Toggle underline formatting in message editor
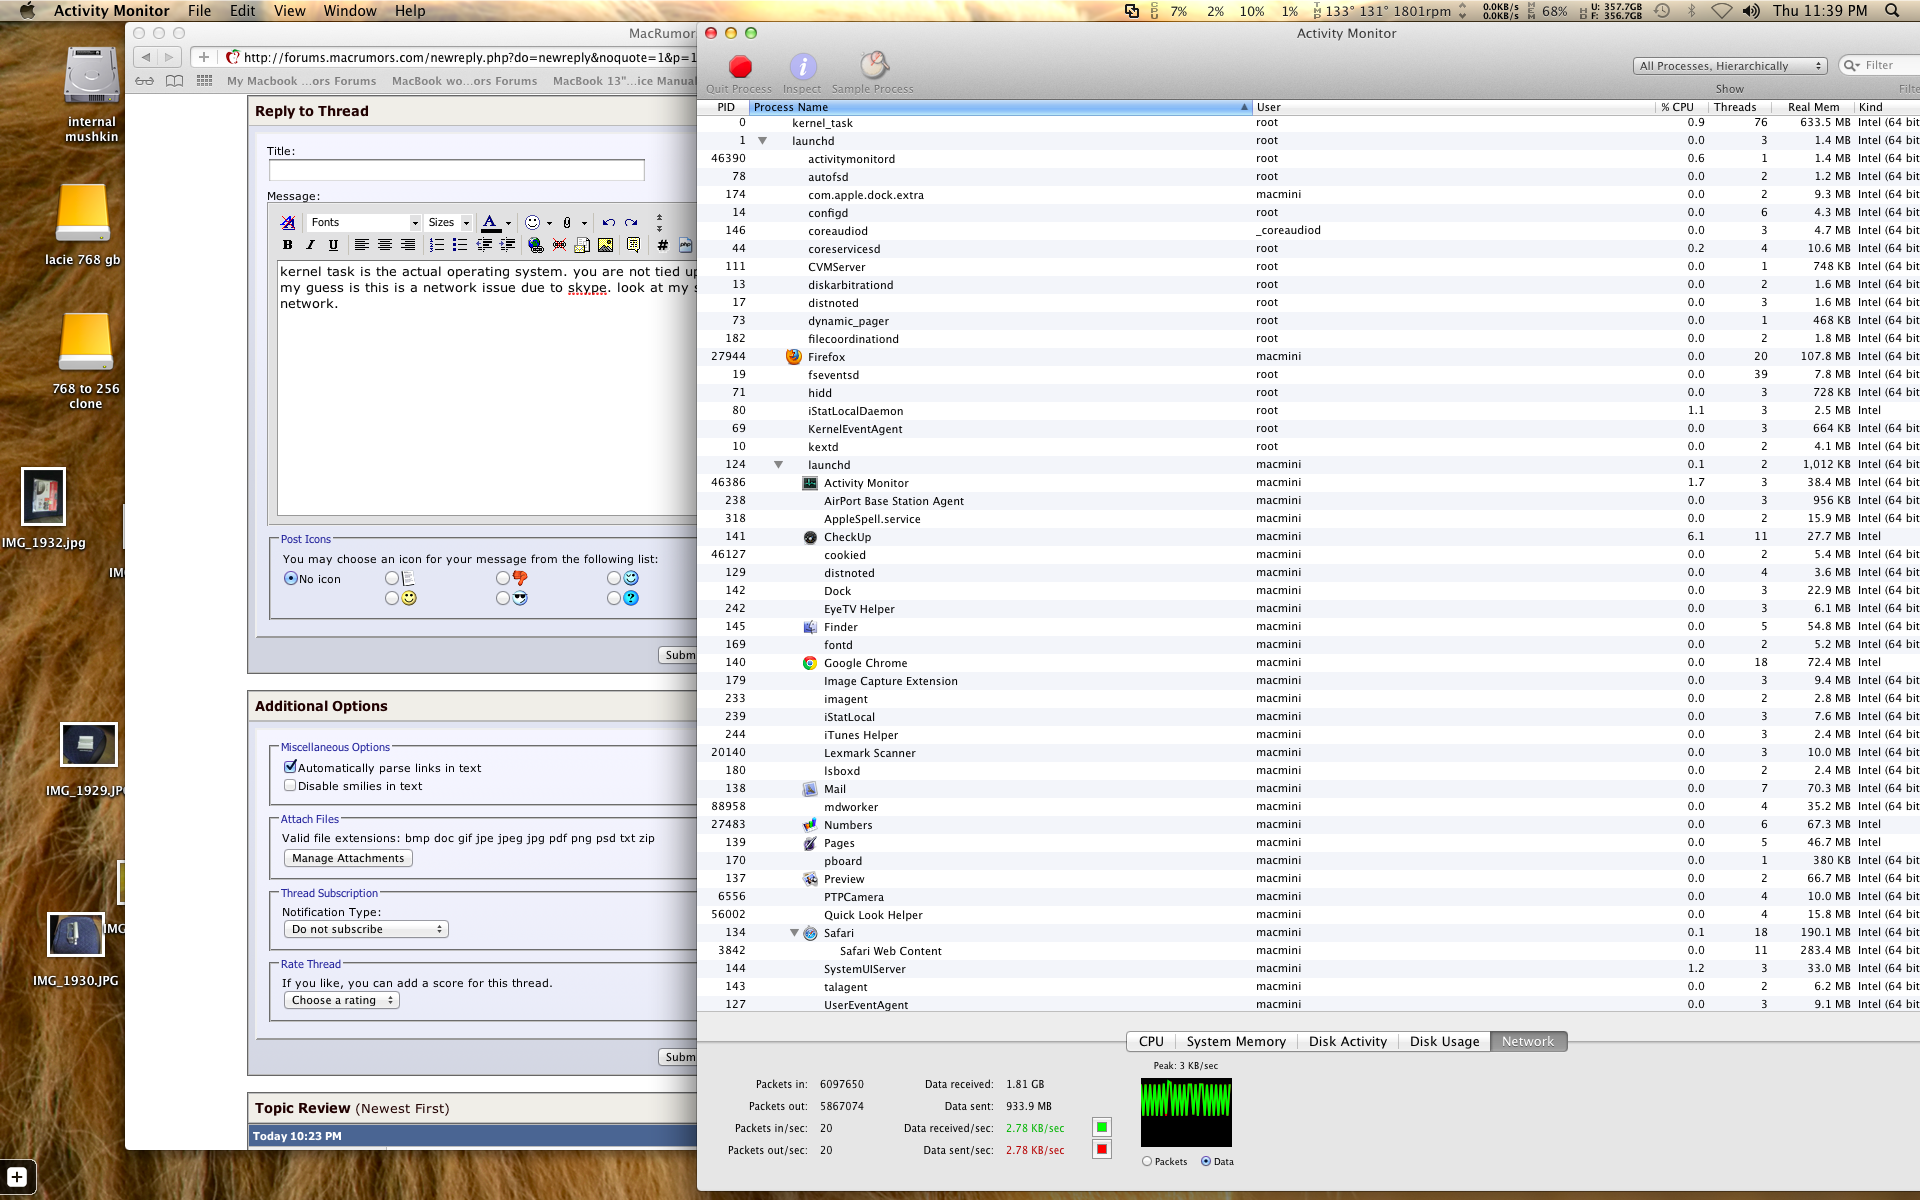Image resolution: width=1920 pixels, height=1200 pixels. tap(334, 245)
